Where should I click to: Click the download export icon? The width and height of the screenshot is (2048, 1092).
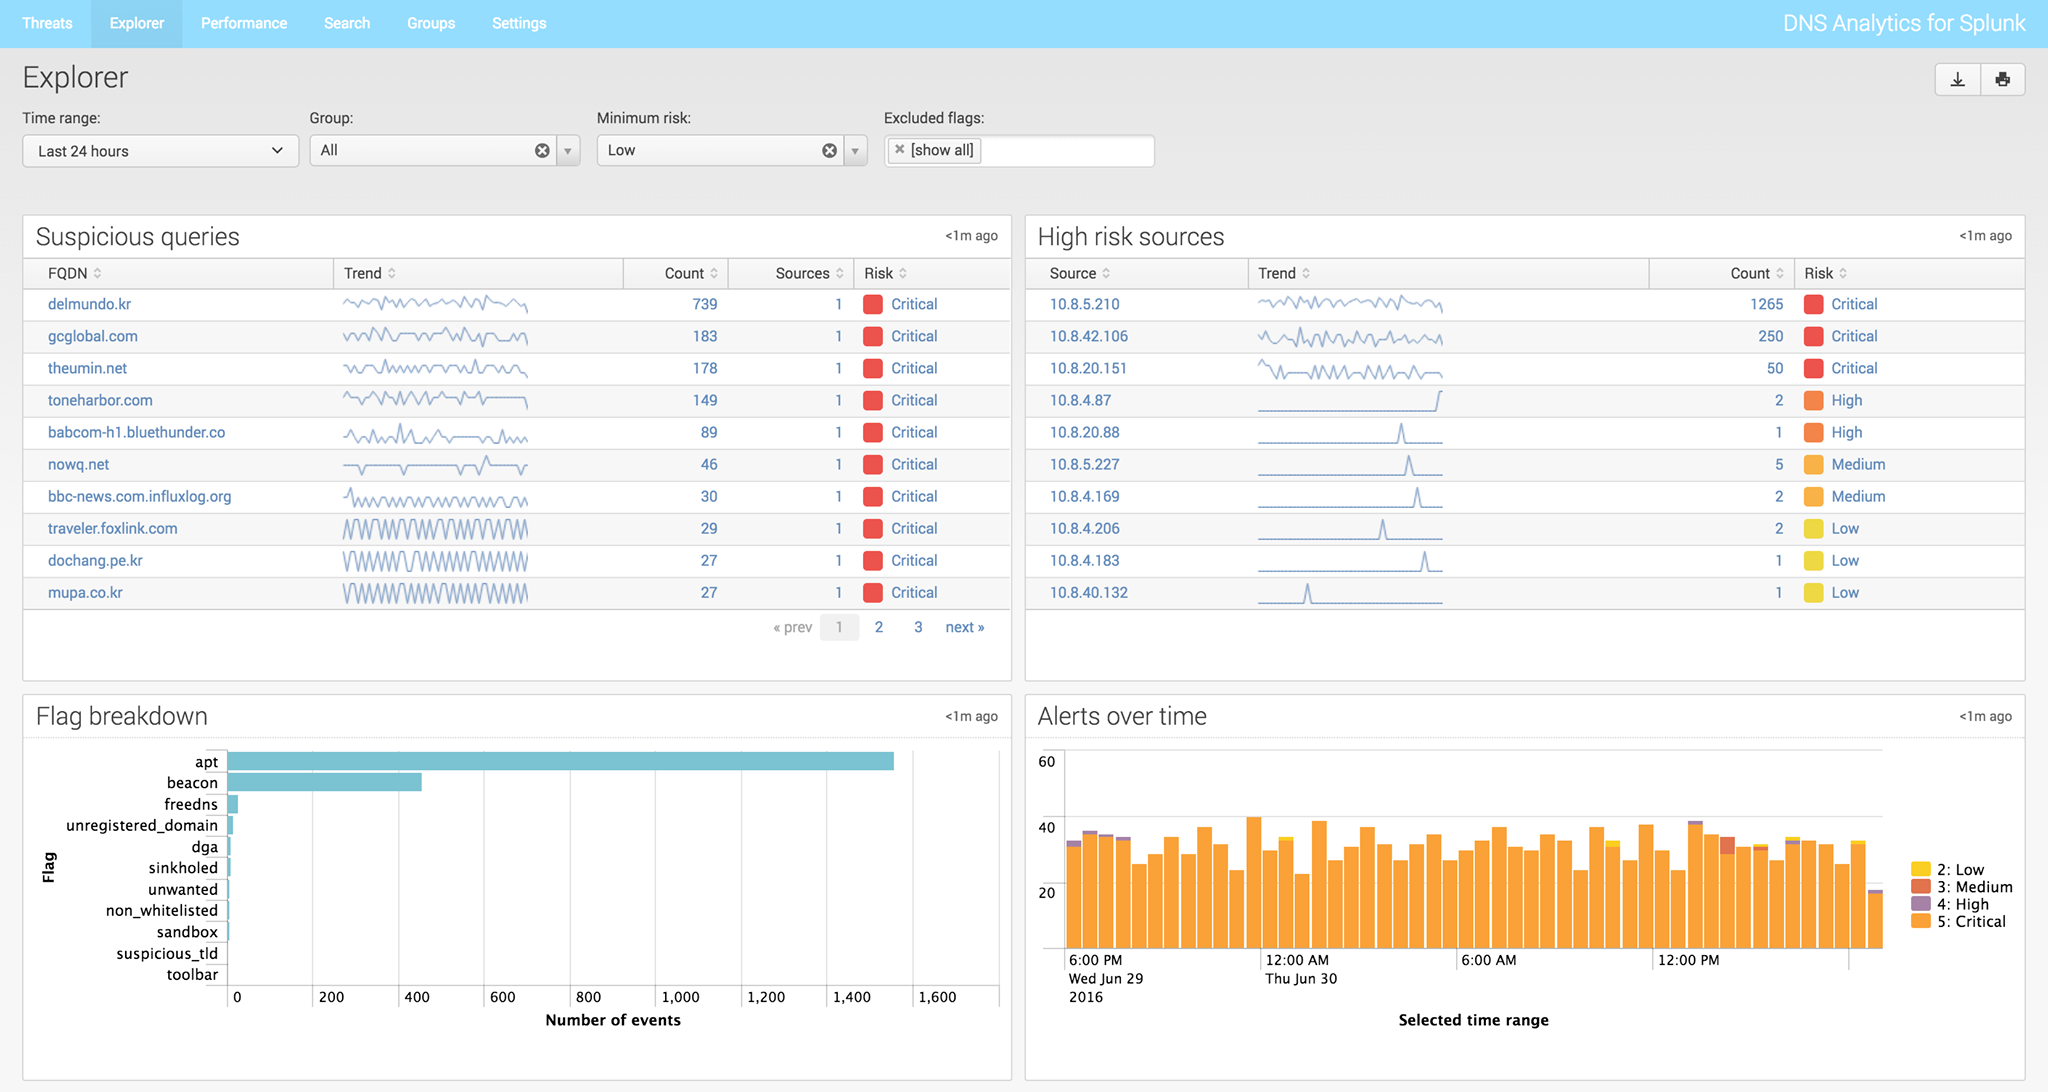tap(1957, 80)
